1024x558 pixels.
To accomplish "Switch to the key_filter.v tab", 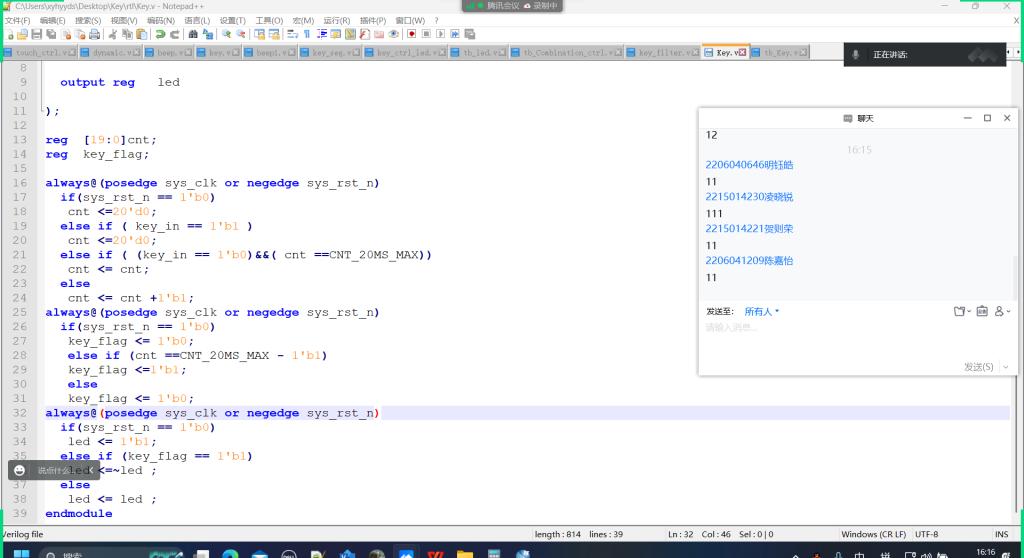I will tap(667, 52).
